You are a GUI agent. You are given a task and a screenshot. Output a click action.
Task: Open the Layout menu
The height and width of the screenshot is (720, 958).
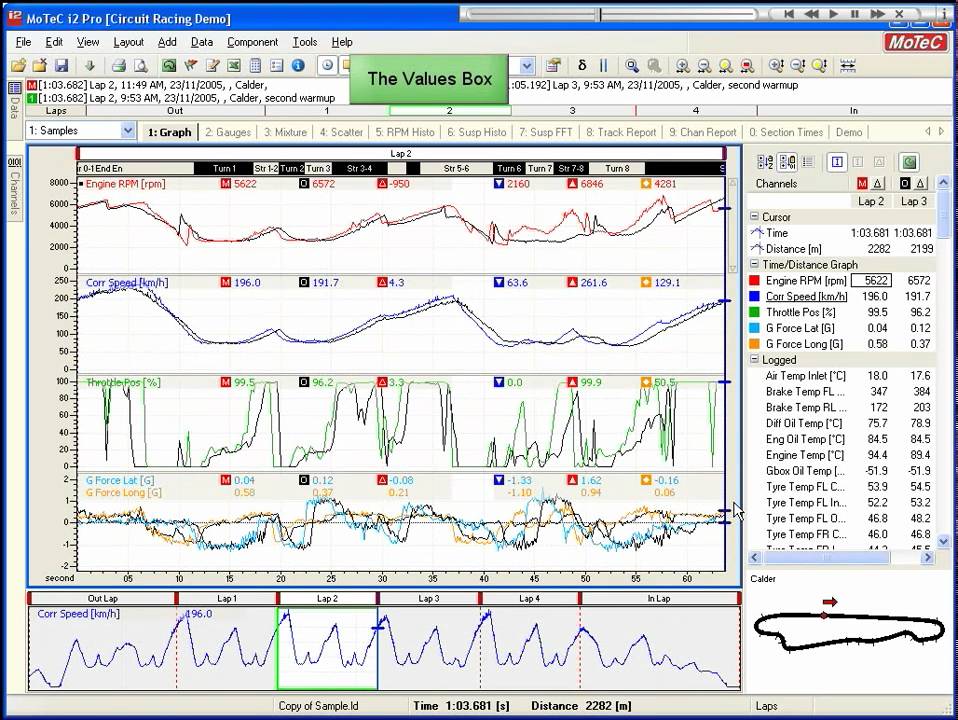128,42
